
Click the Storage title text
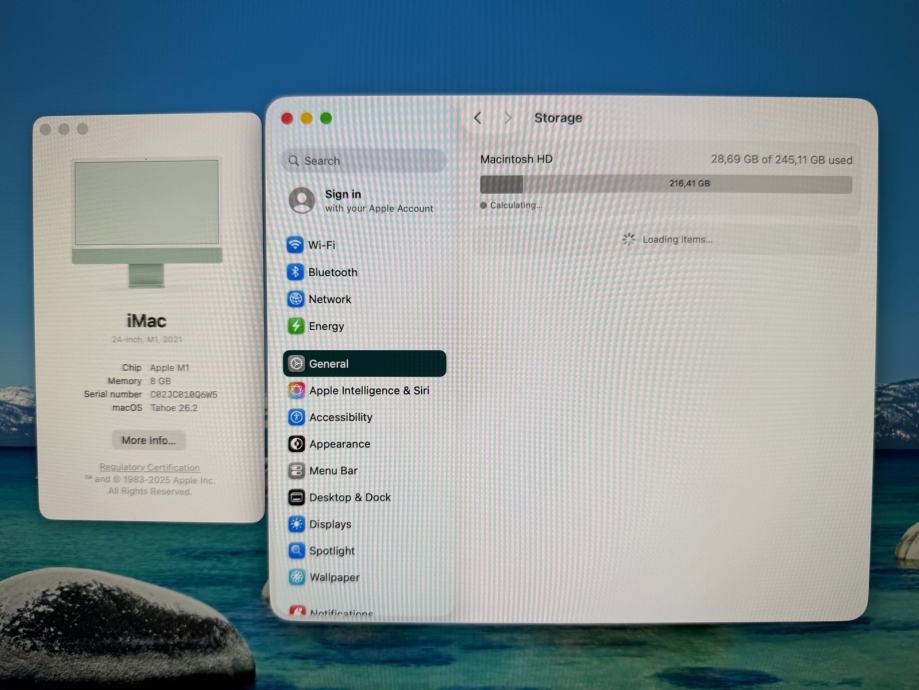coord(558,118)
